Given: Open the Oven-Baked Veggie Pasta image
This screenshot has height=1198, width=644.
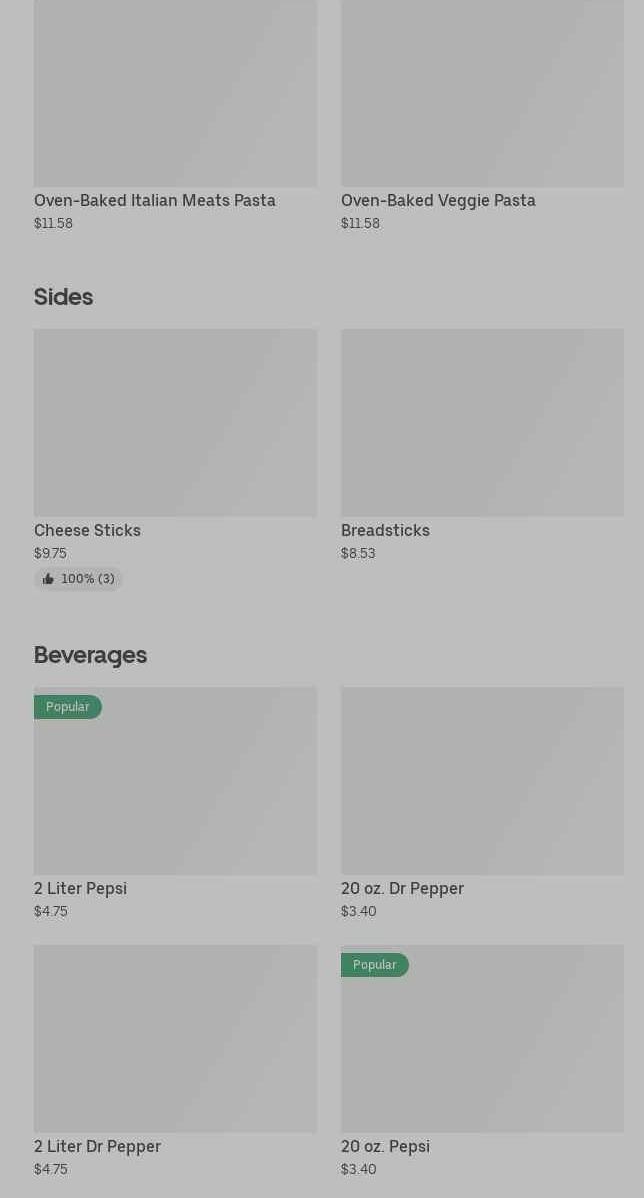Looking at the screenshot, I should 482,93.
